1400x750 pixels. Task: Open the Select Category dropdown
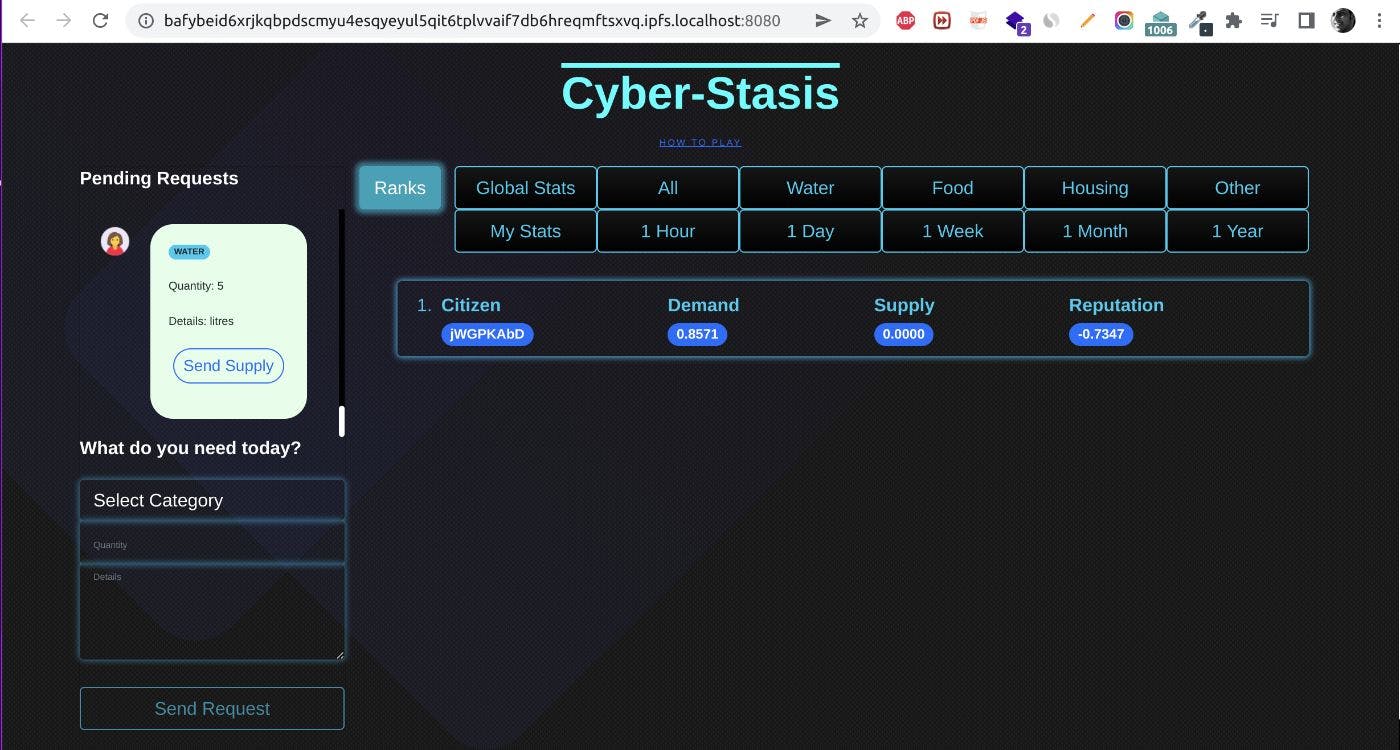pos(212,499)
